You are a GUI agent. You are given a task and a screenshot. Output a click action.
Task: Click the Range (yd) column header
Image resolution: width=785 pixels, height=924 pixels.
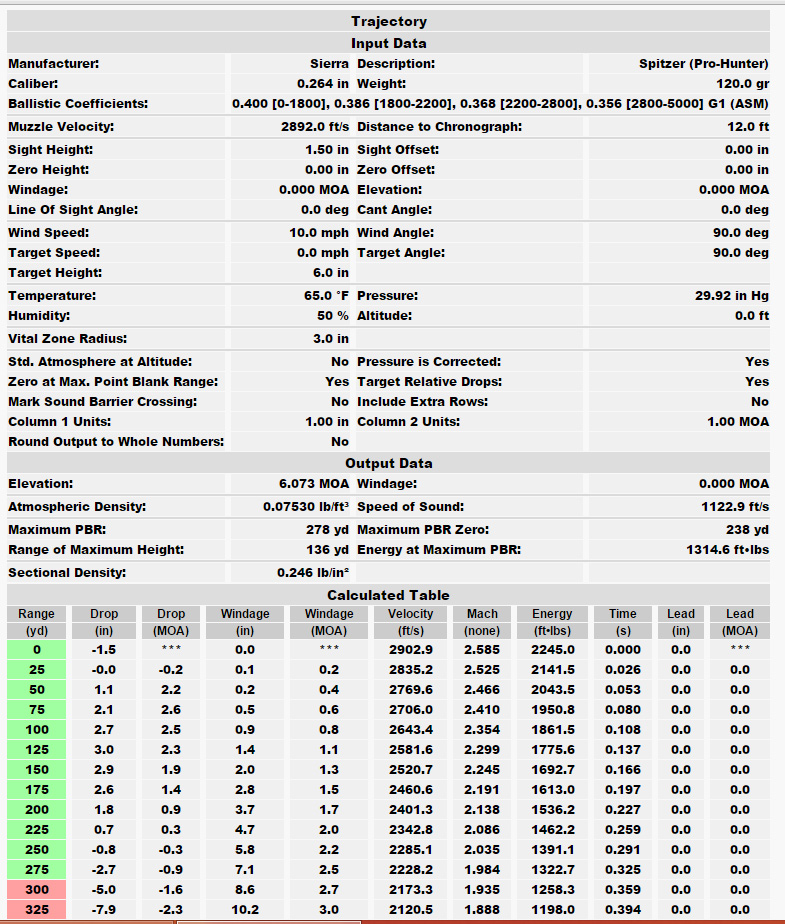37,622
